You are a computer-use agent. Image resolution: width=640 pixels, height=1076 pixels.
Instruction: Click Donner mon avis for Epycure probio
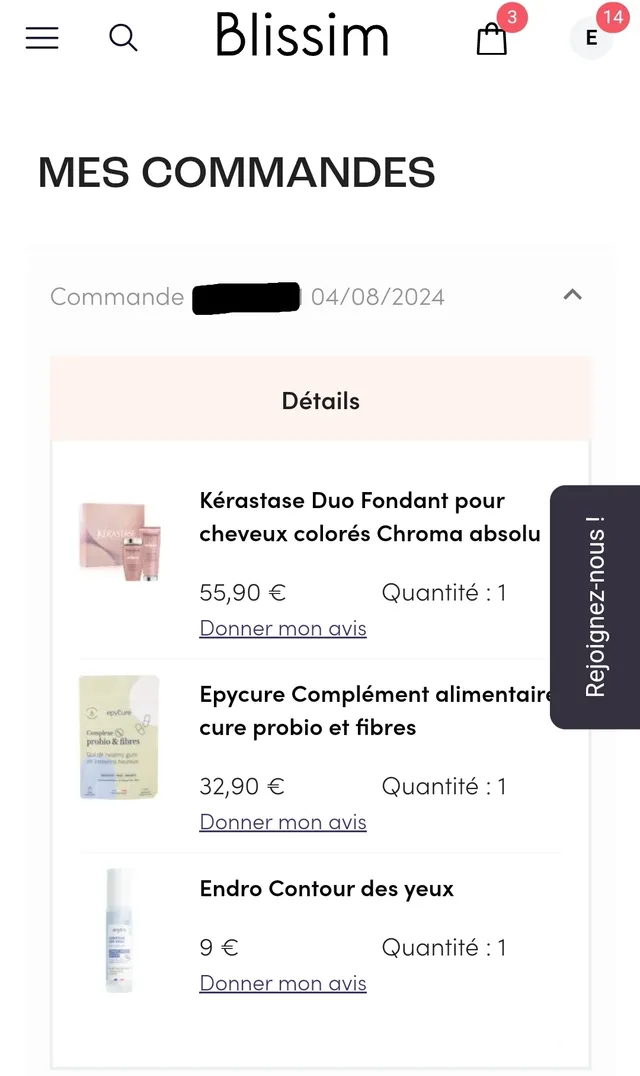283,821
